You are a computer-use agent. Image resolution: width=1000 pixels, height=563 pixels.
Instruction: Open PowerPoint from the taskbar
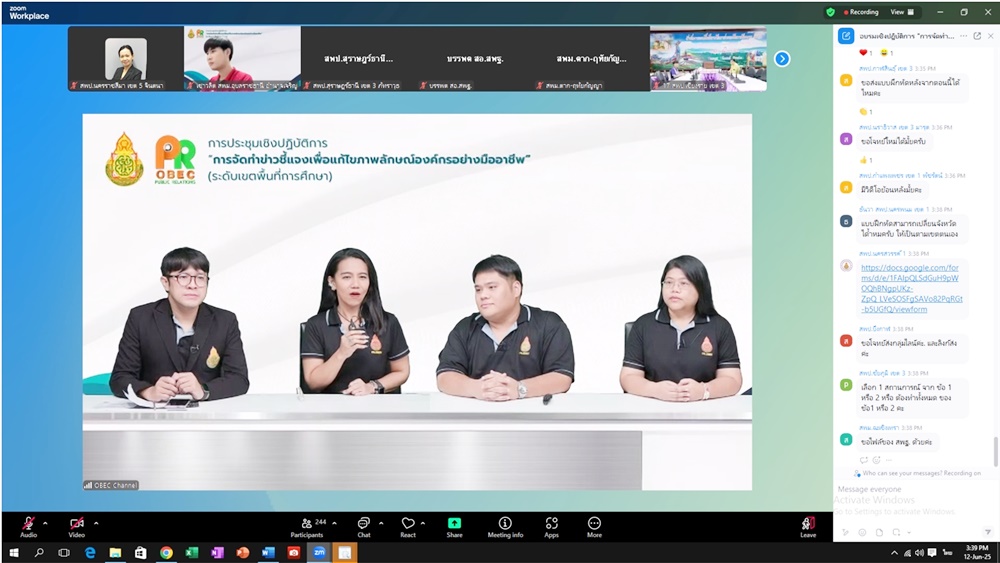(x=242, y=553)
